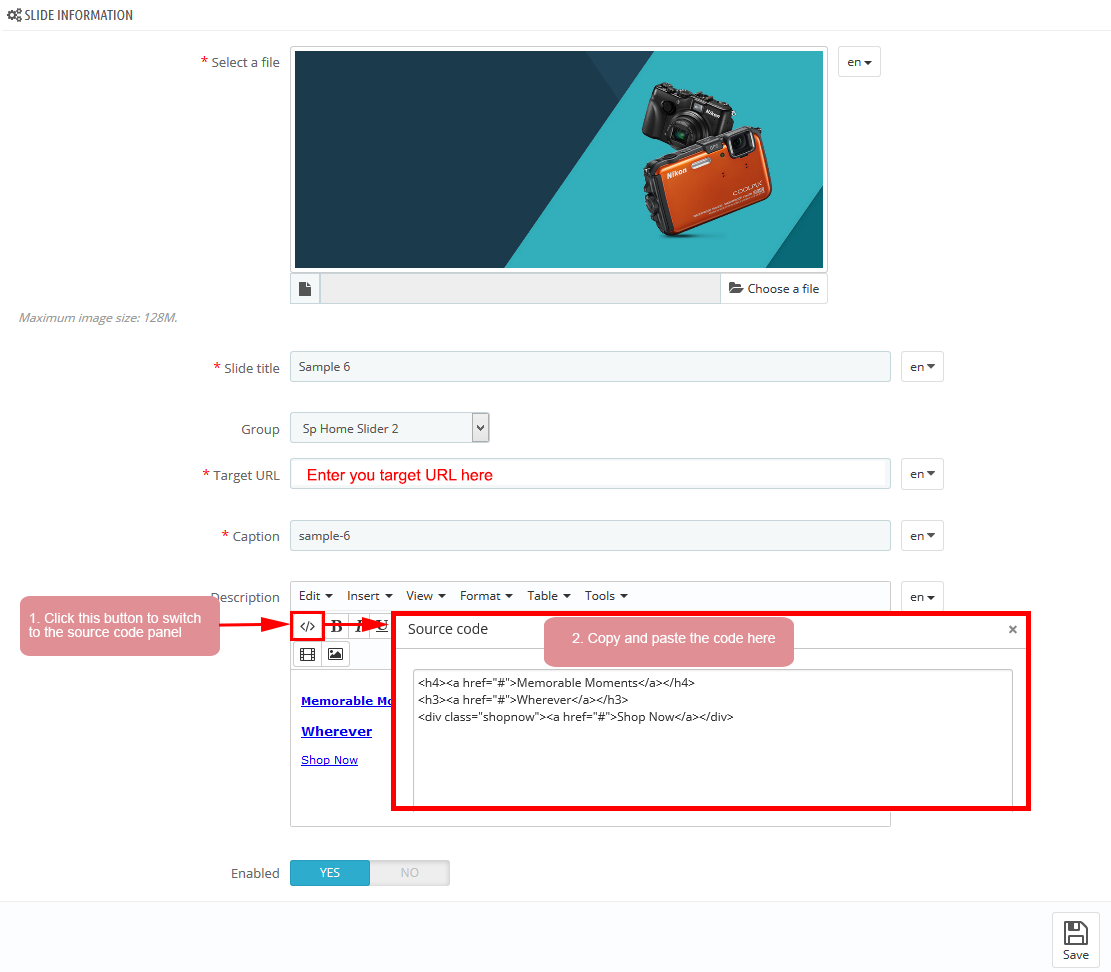The image size is (1111, 972).
Task: Switch Enabled toggle to YES
Action: pos(329,873)
